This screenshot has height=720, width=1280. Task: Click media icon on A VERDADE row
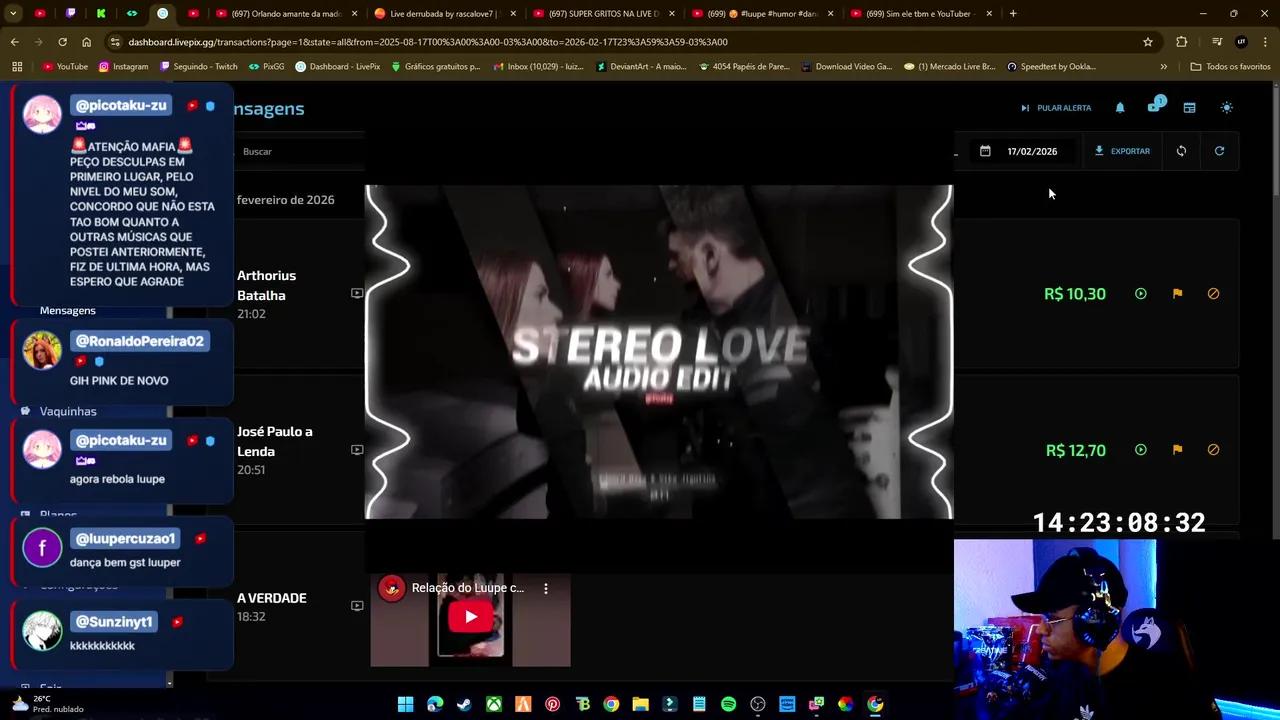[357, 606]
